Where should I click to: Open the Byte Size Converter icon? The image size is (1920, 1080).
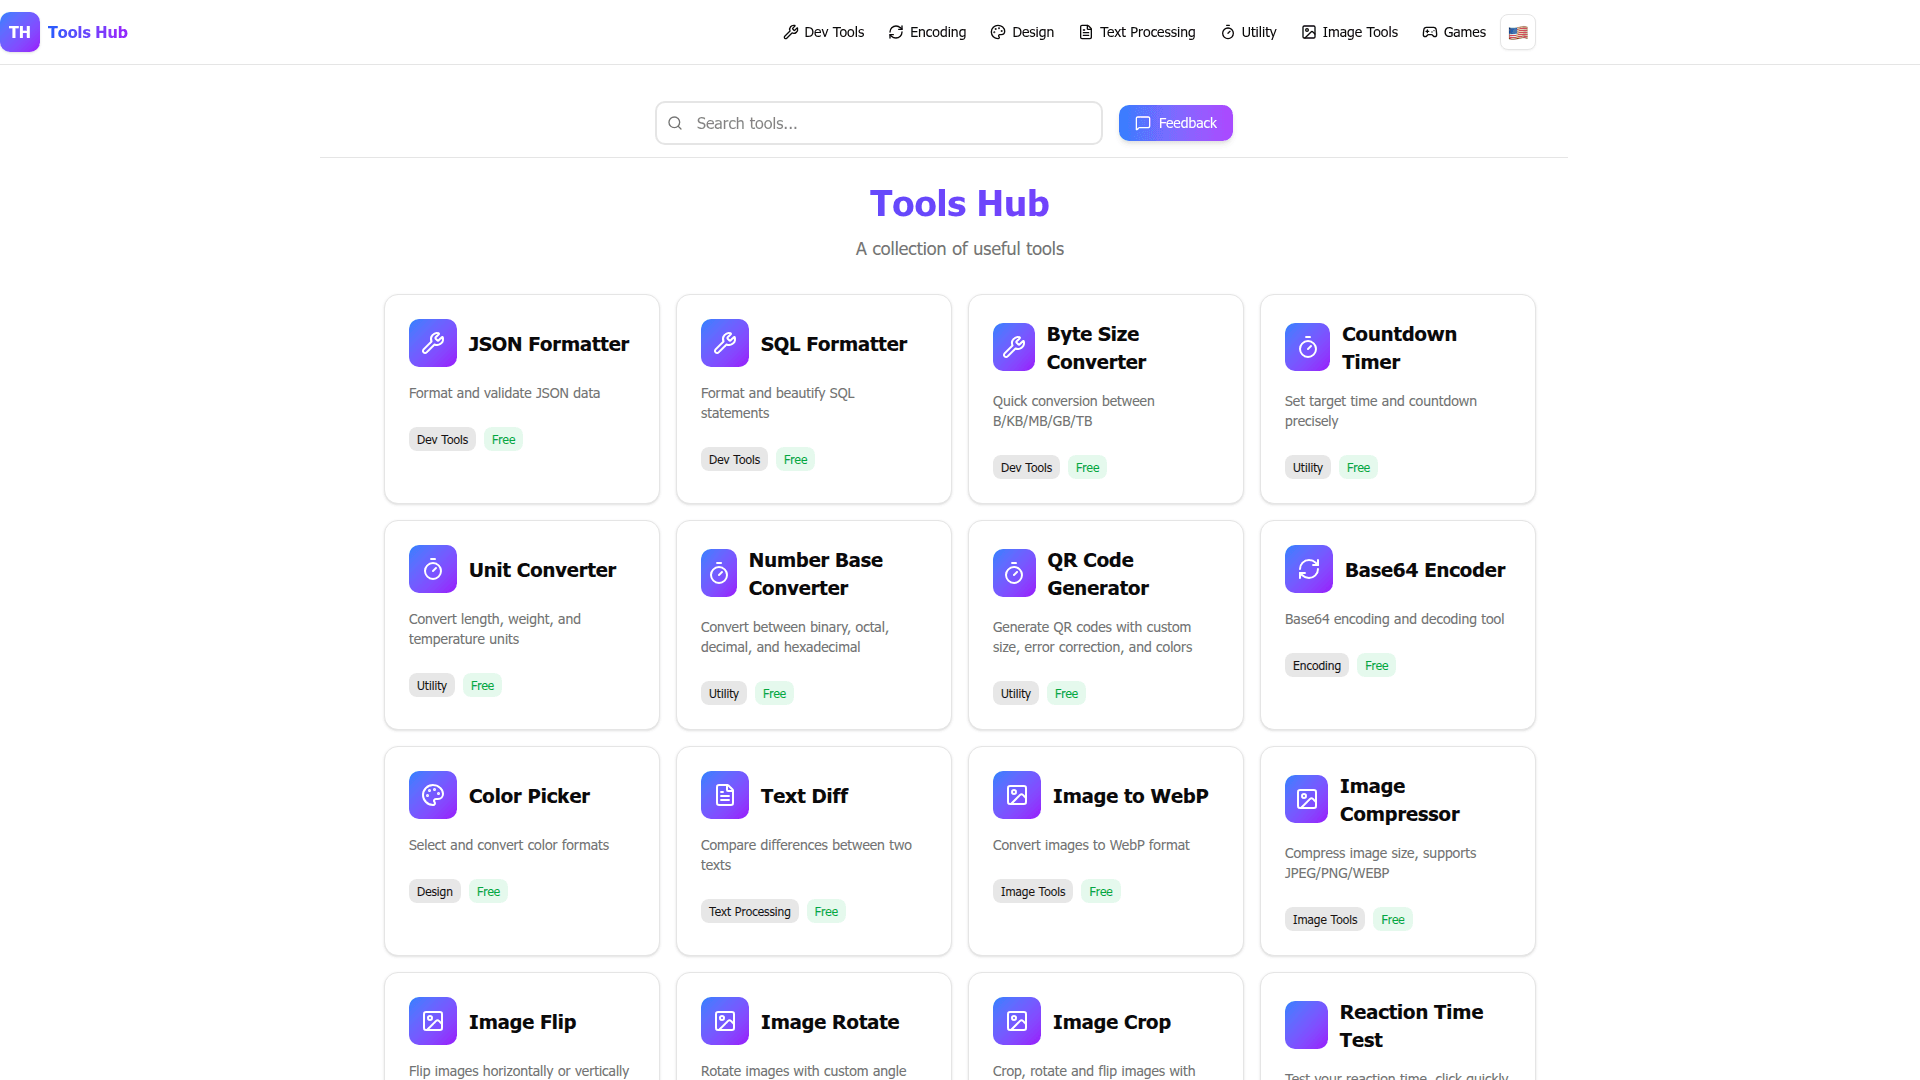coord(1014,347)
